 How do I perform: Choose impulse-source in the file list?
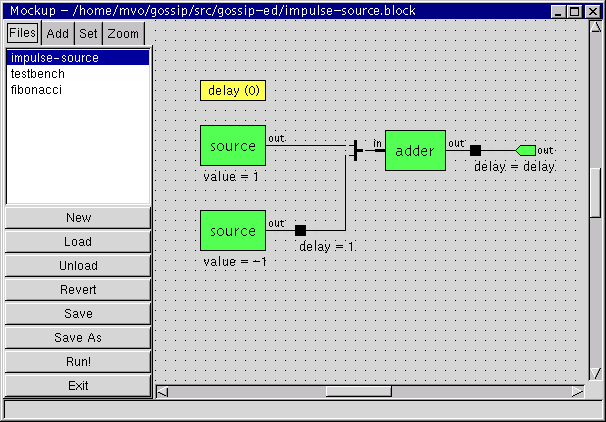pos(55,58)
